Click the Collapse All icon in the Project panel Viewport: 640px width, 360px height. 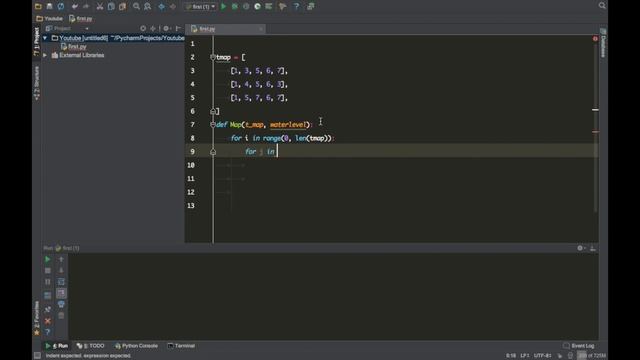click(x=153, y=29)
